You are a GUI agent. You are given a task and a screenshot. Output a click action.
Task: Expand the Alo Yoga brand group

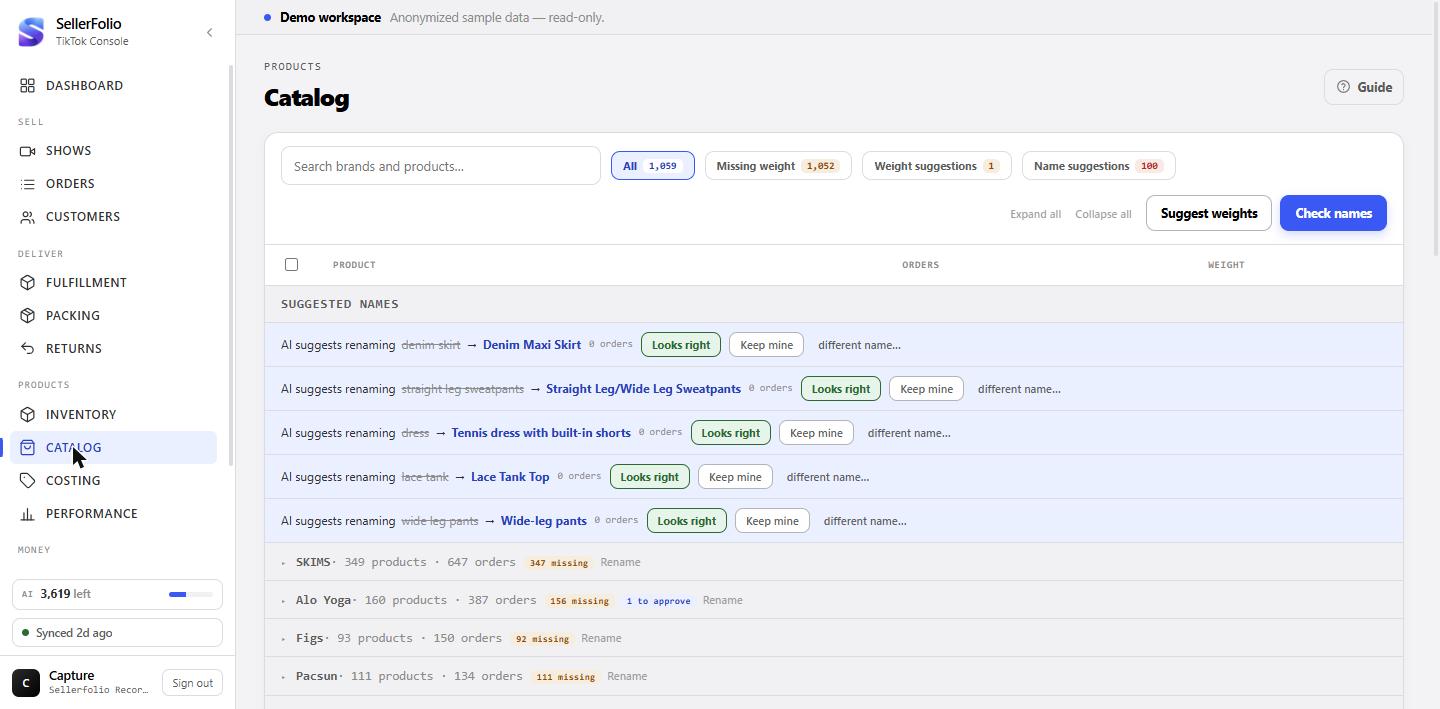tap(284, 601)
